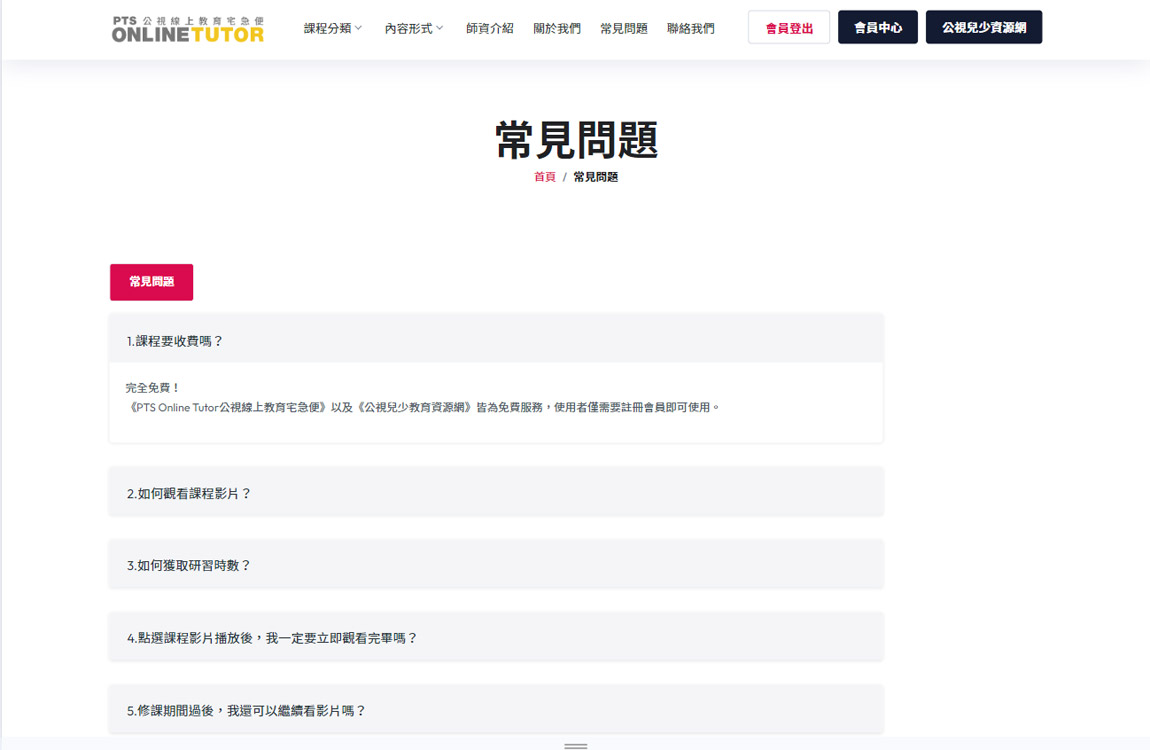This screenshot has height=750, width=1150.
Task: Select 常見問題 in the top navigation
Action: point(623,28)
